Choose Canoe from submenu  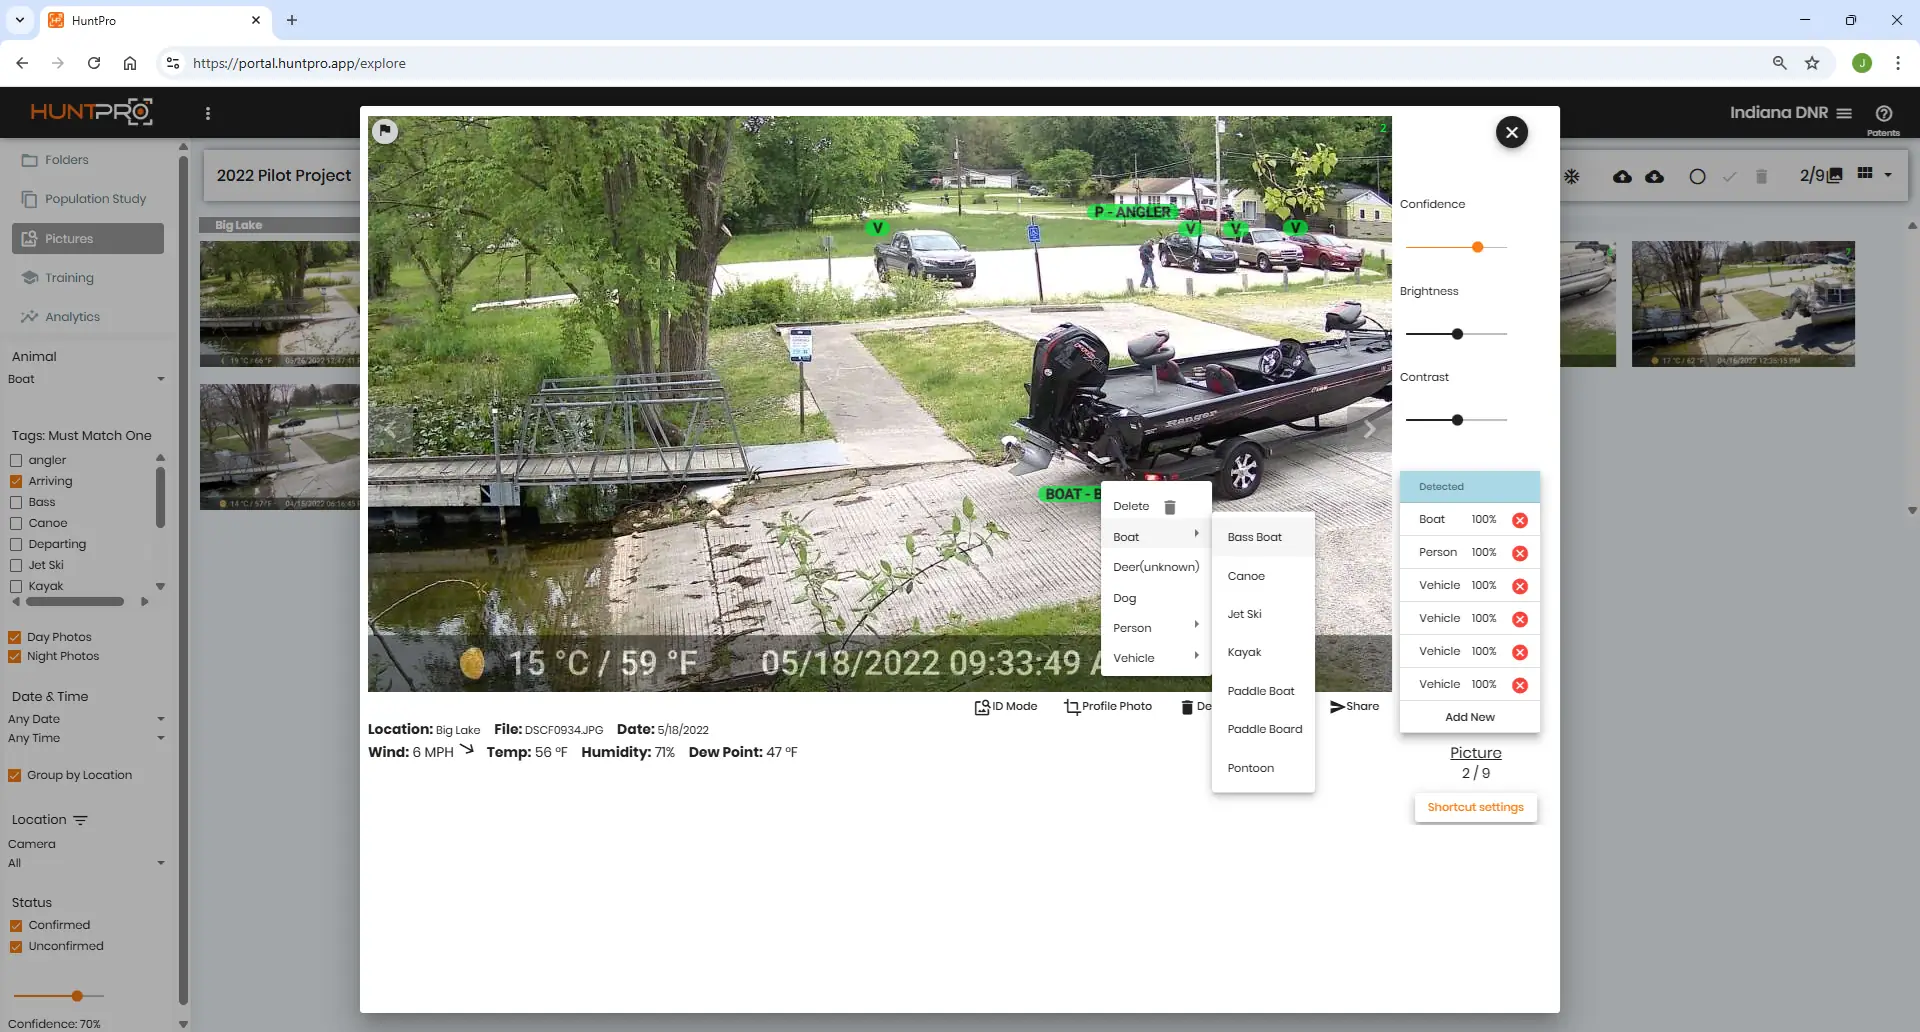point(1263,576)
